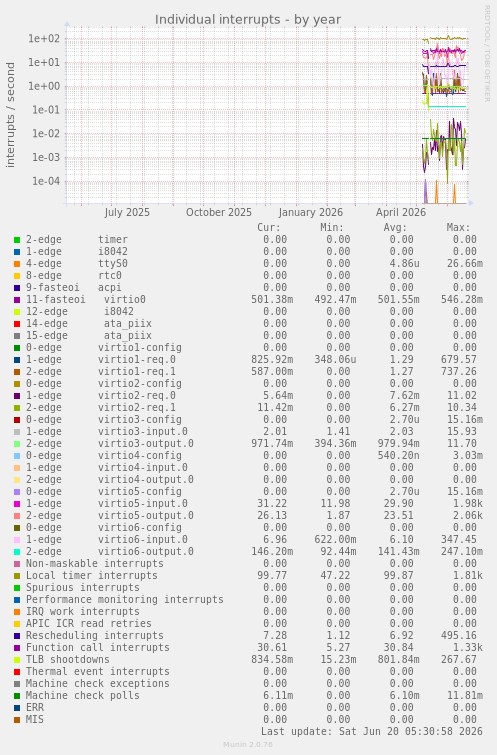Click the Munin 2.0.76 footer text

pos(248,744)
